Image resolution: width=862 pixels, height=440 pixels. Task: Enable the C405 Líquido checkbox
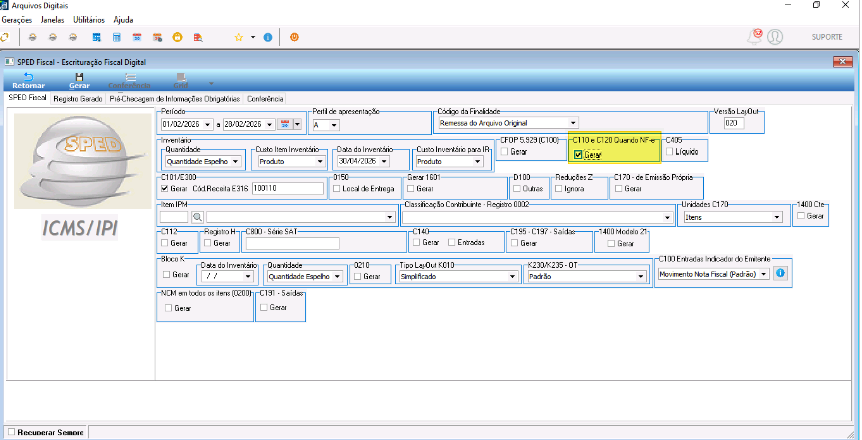coord(669,152)
